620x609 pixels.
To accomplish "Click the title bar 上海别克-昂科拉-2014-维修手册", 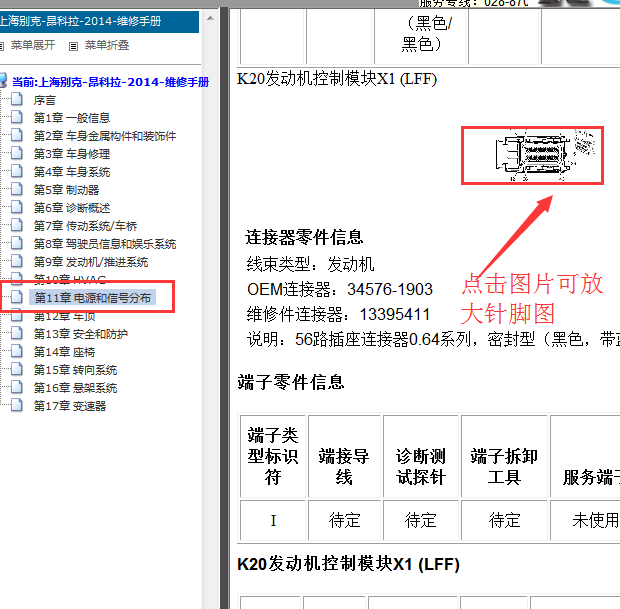I will click(99, 21).
